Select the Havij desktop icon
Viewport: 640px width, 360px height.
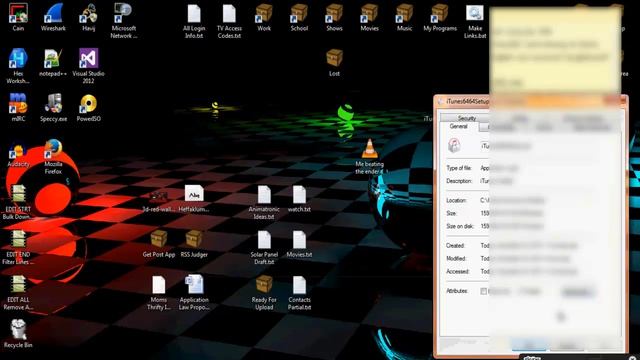point(88,17)
